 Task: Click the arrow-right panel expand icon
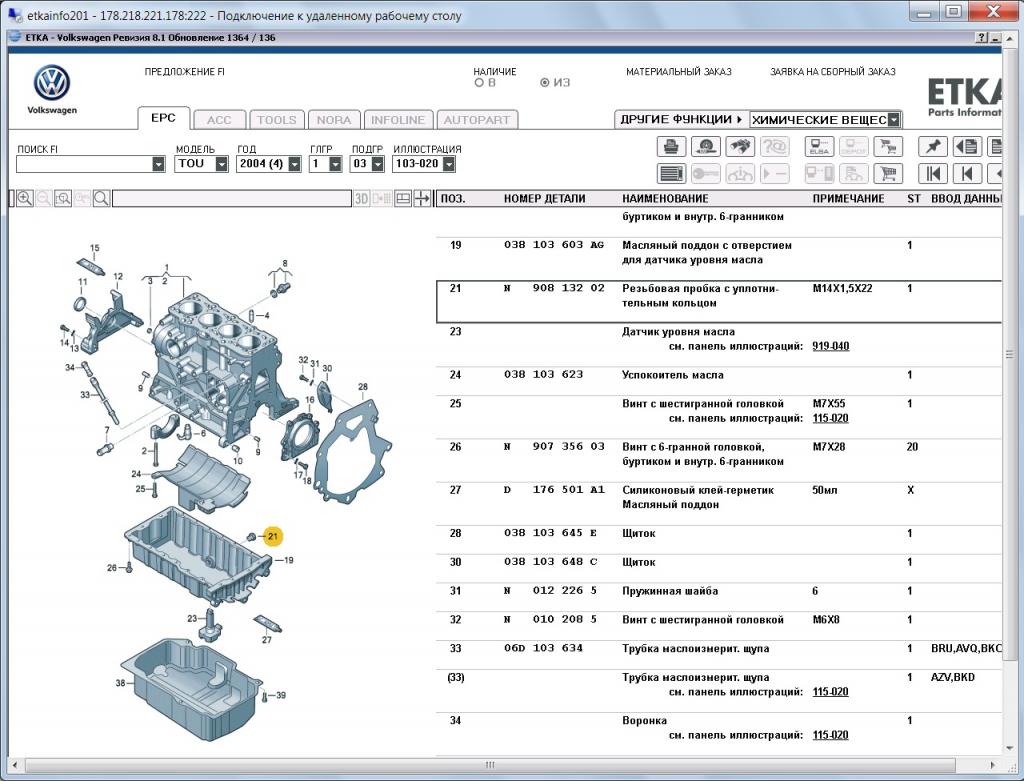click(x=423, y=199)
